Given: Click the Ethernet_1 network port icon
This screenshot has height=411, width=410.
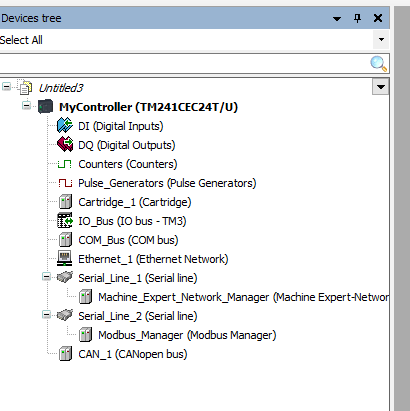Looking at the screenshot, I should [x=64, y=259].
